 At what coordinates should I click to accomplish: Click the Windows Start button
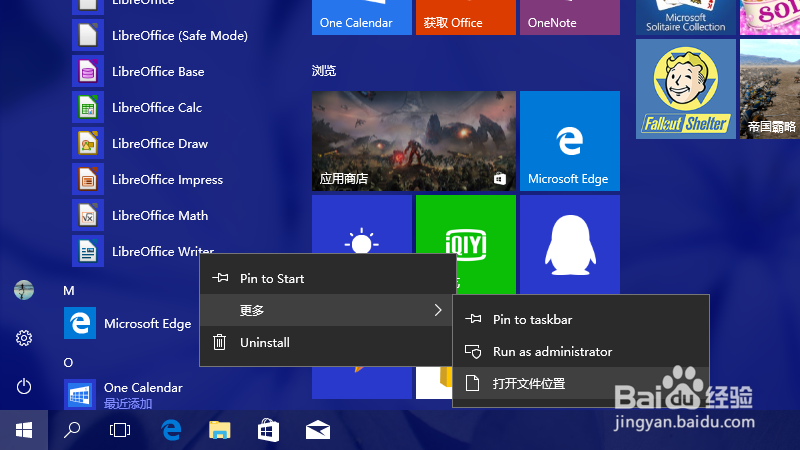(x=24, y=430)
